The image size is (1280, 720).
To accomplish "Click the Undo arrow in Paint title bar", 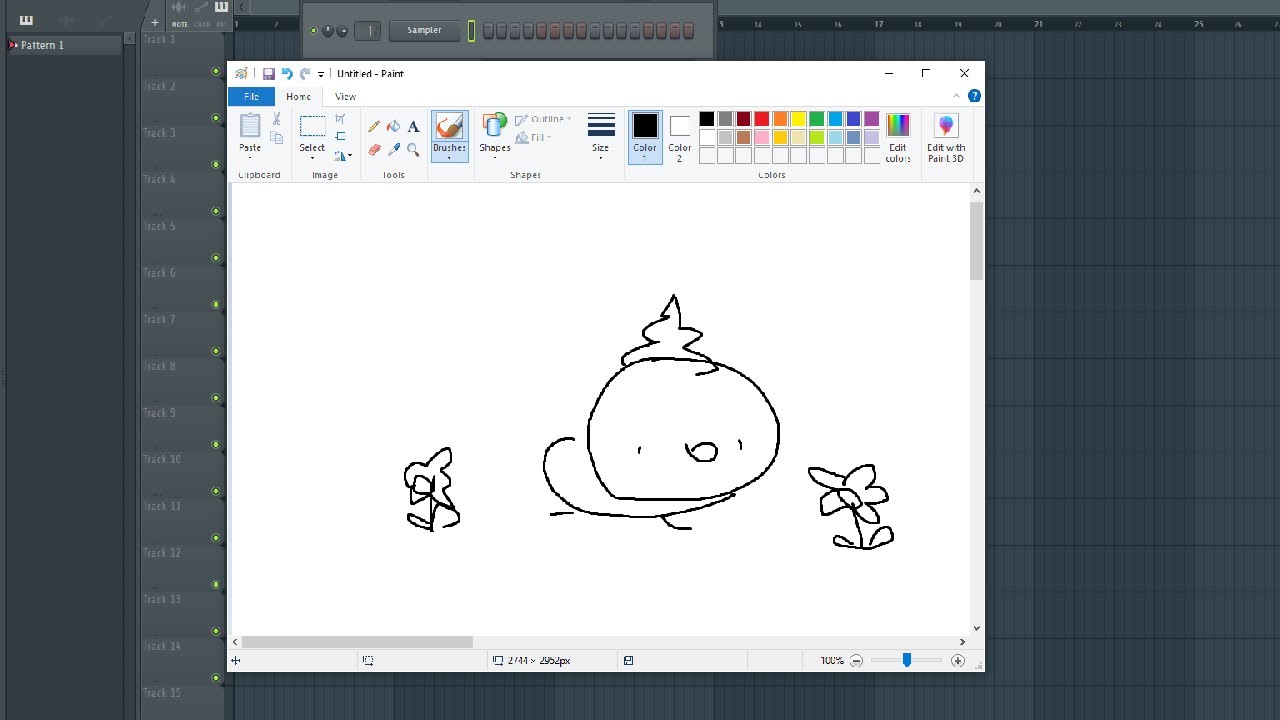I will point(287,74).
